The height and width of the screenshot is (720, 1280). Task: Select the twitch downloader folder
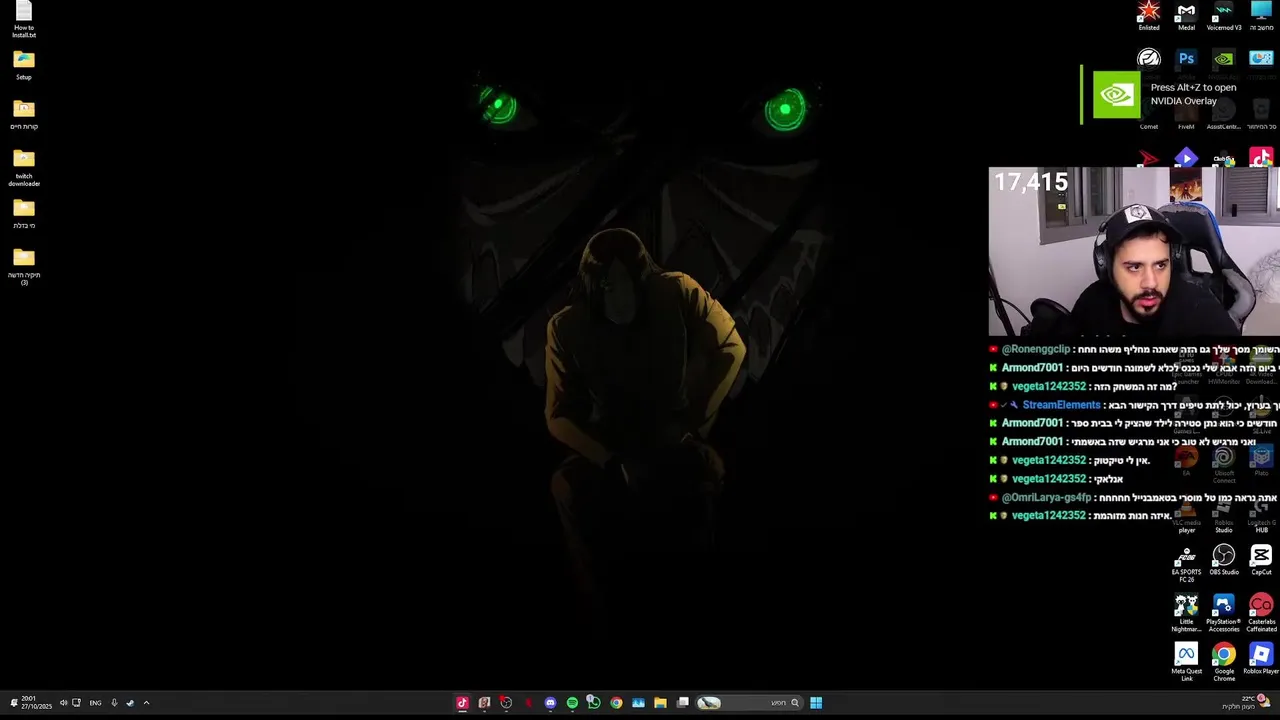click(x=24, y=168)
